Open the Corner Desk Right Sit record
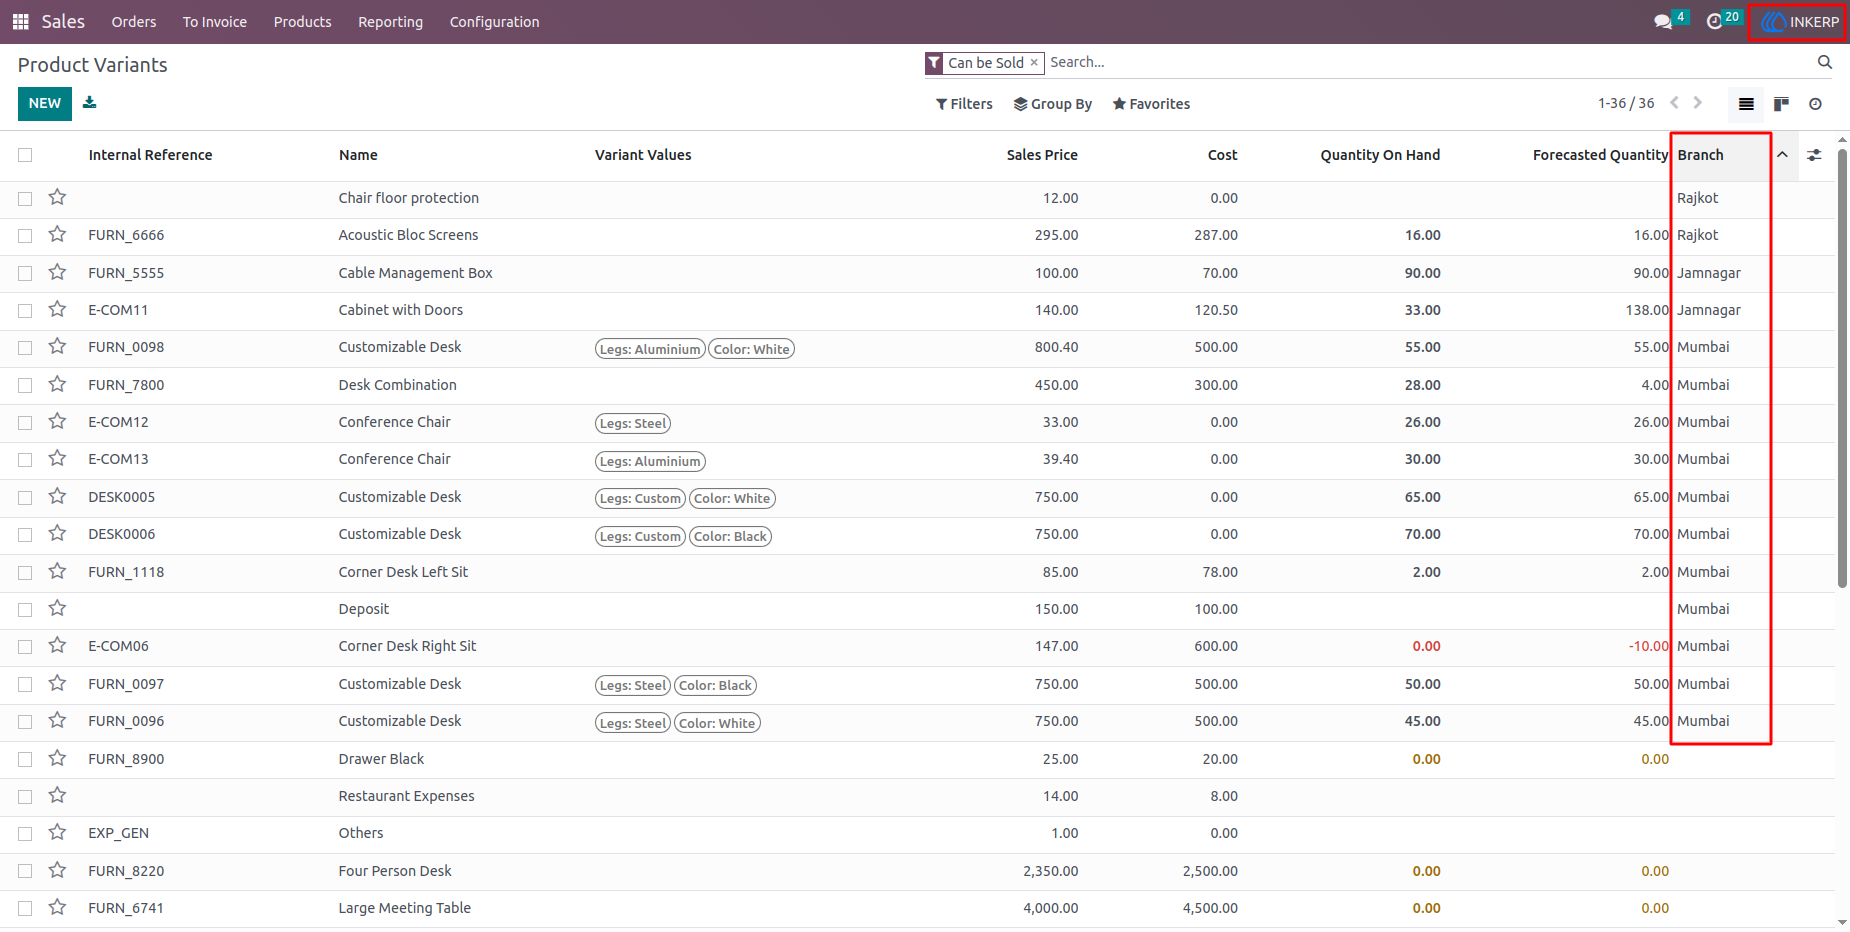The image size is (1850, 932). point(407,646)
